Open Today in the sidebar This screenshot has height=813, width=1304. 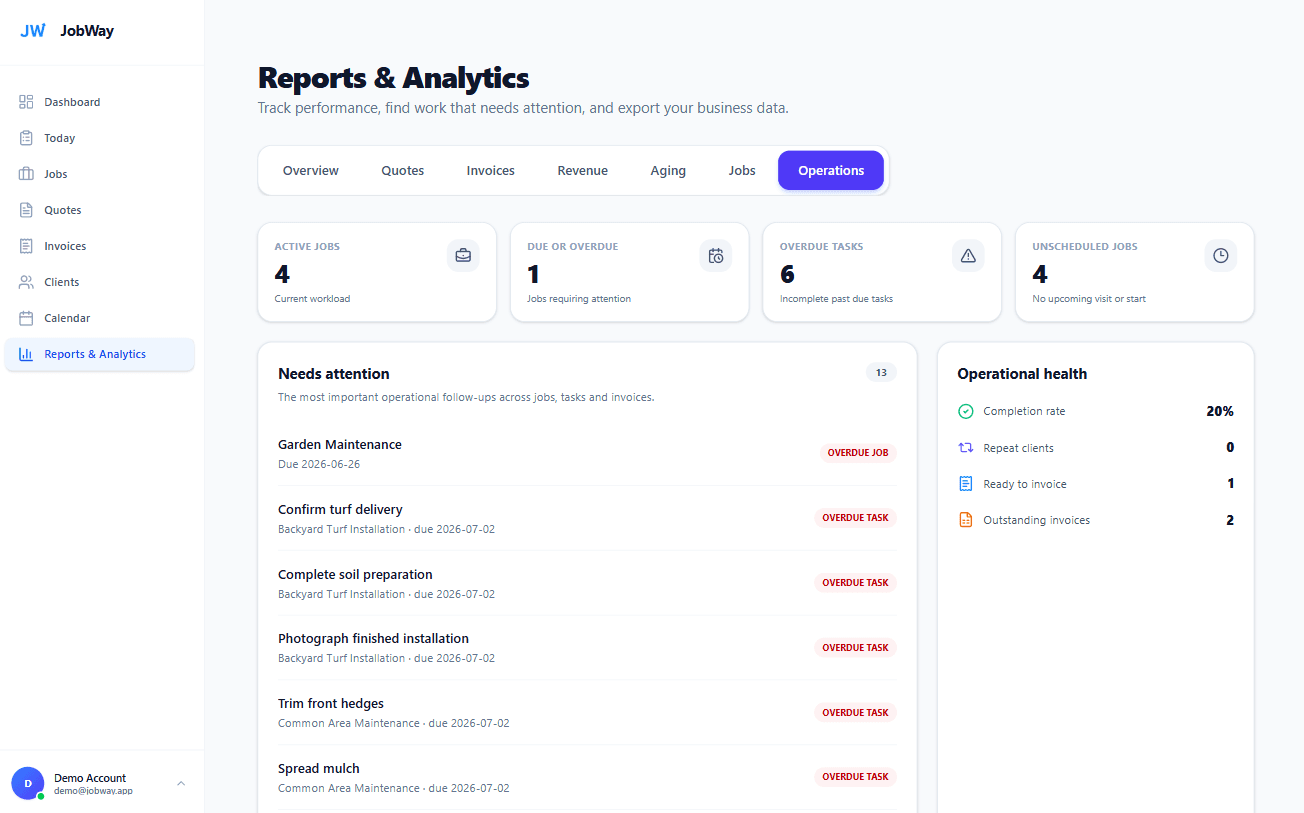[100, 138]
